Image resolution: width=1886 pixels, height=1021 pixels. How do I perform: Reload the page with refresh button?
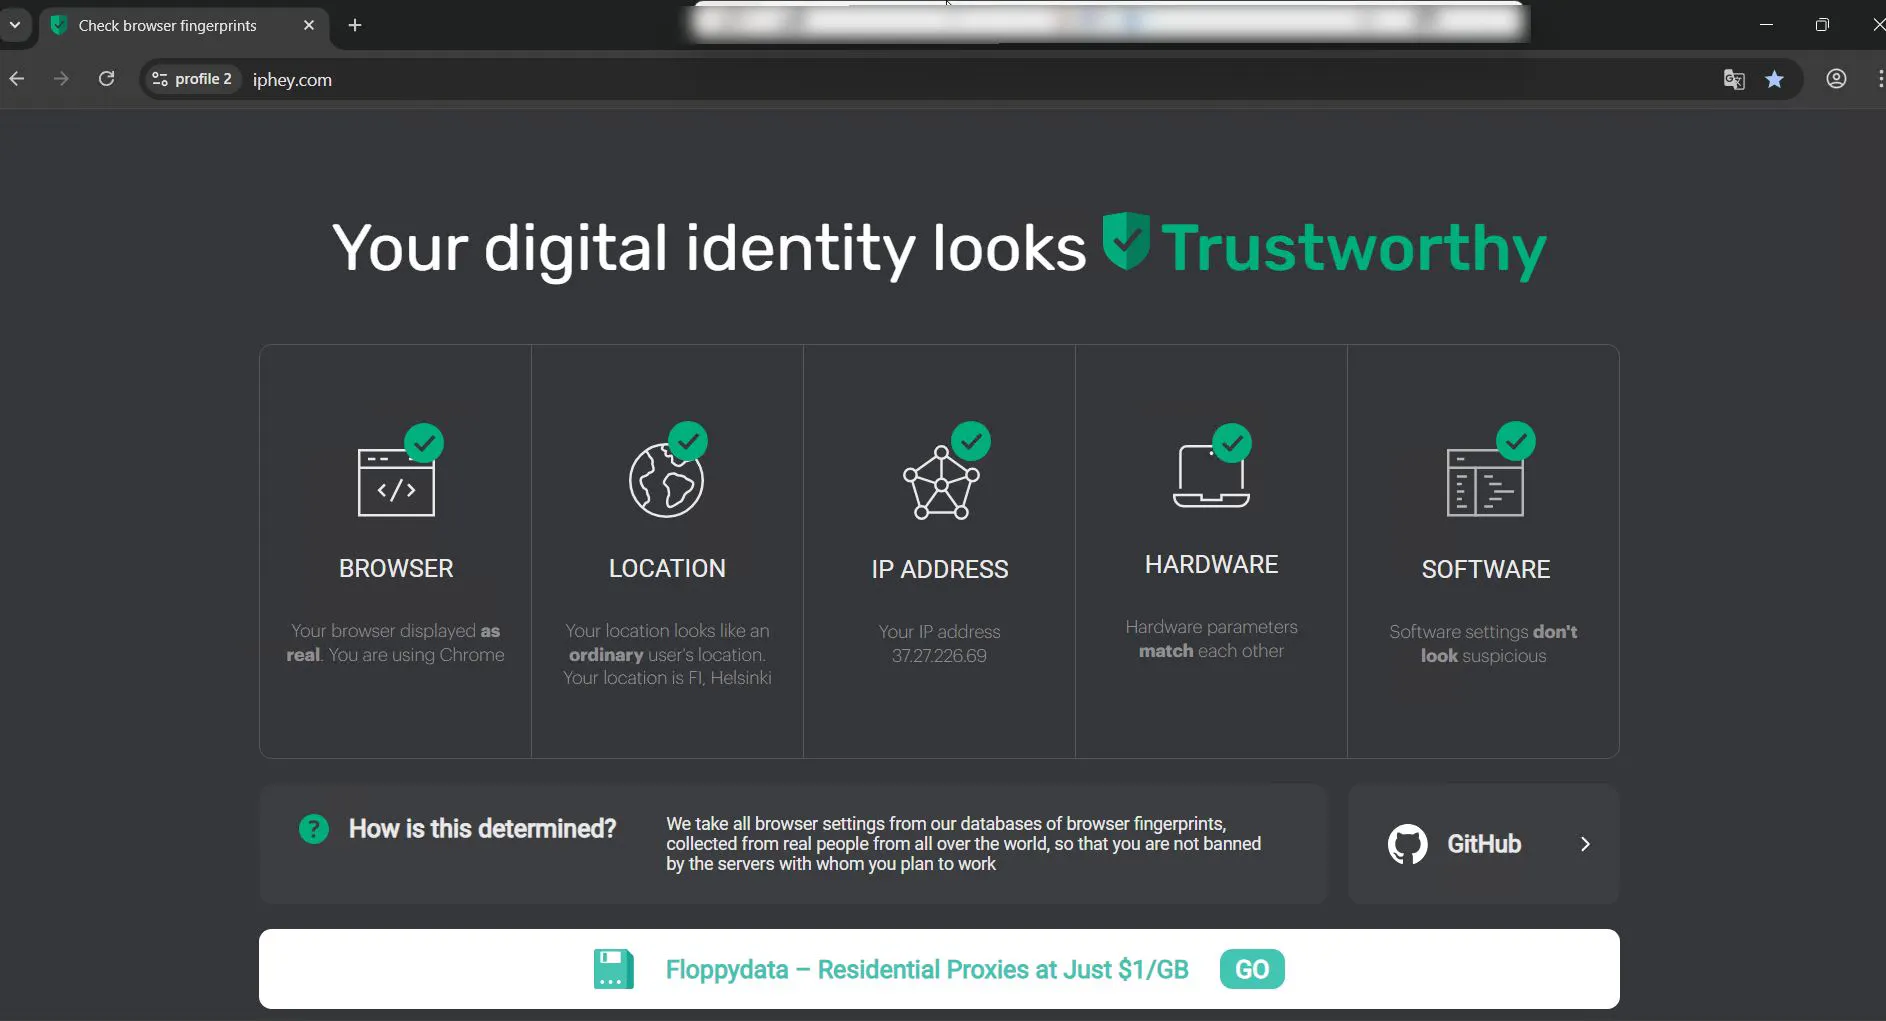(107, 79)
